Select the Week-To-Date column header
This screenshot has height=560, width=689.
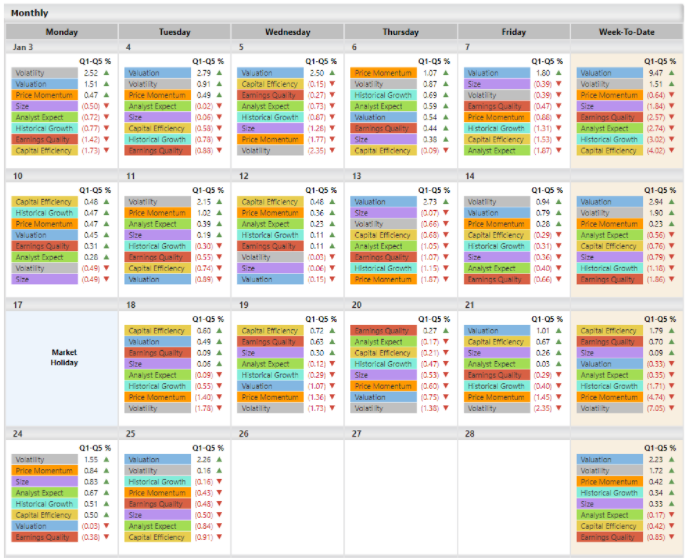[627, 32]
